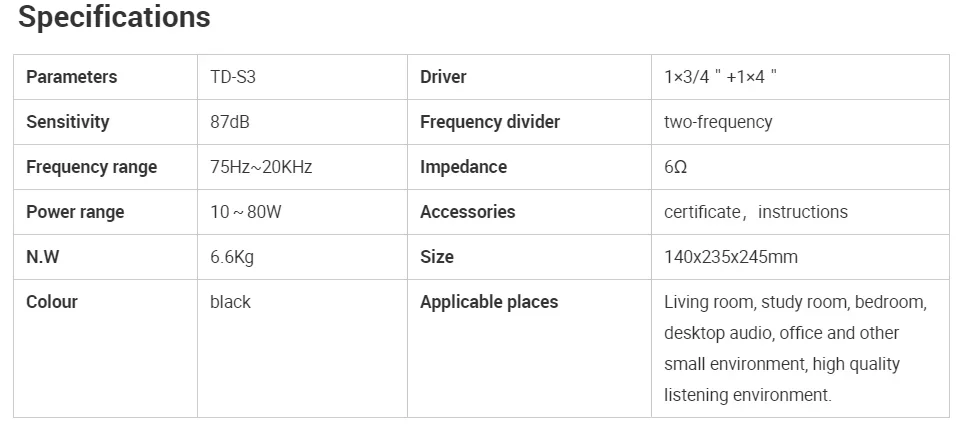Select the Driver label cell

(x=443, y=77)
